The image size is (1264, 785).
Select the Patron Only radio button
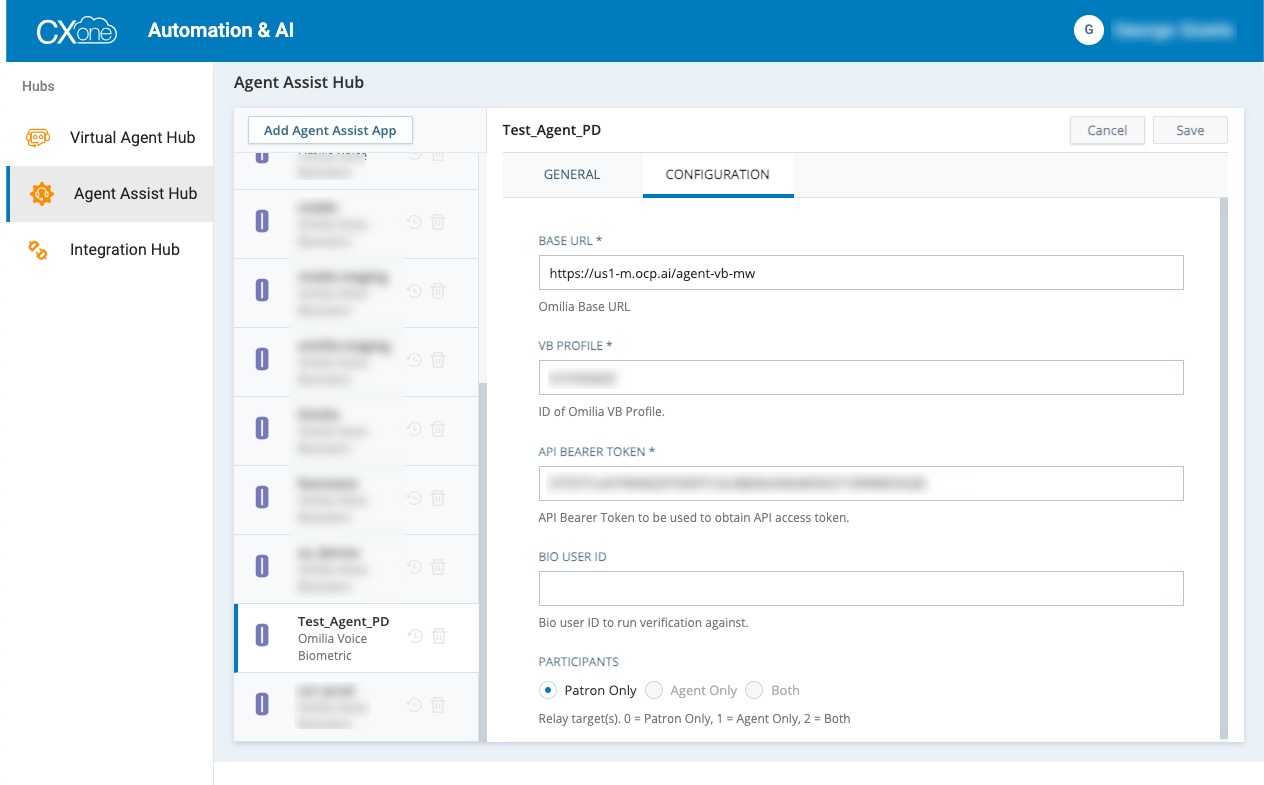click(547, 690)
